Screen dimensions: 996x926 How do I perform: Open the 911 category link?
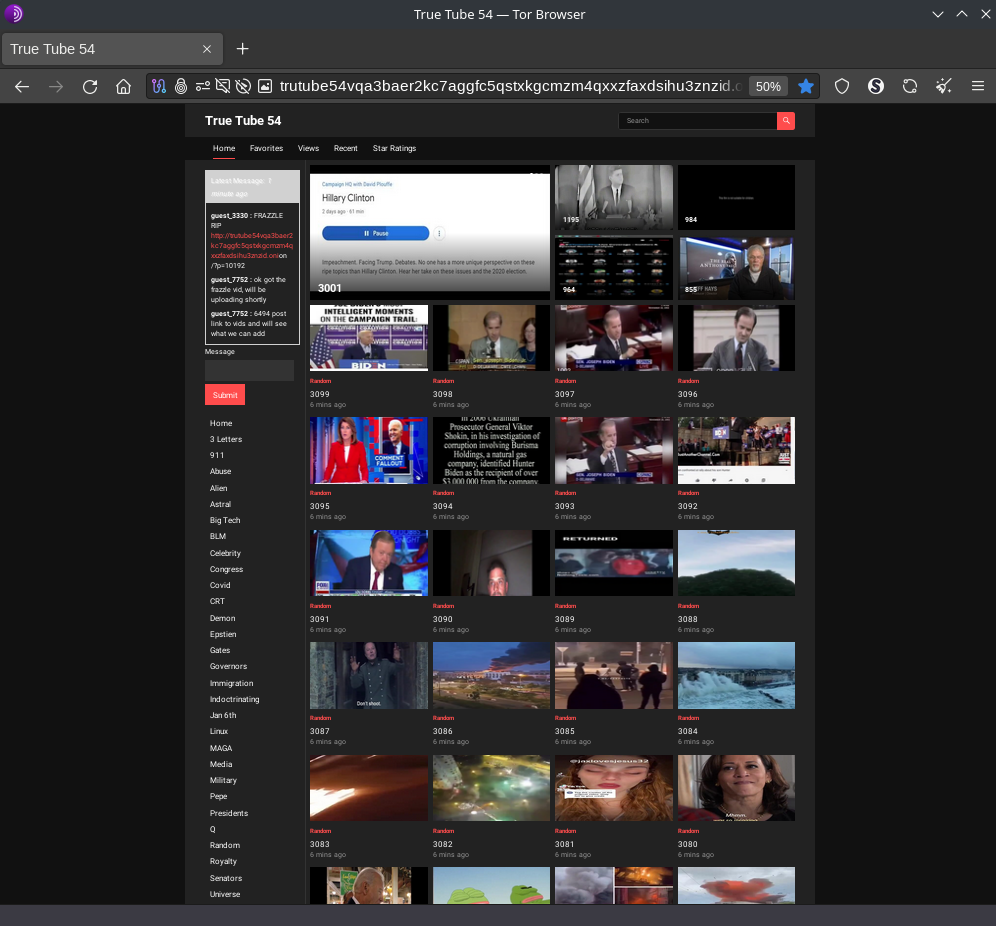pos(217,455)
